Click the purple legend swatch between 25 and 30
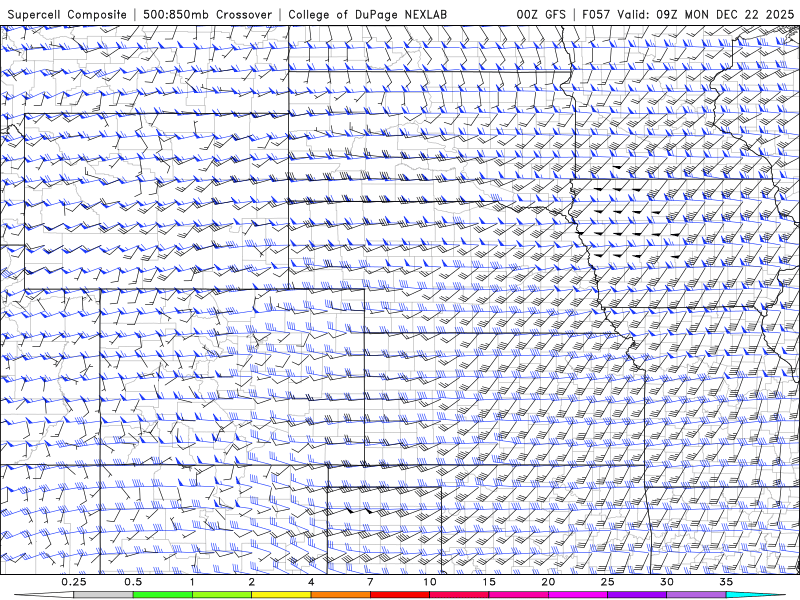The width and height of the screenshot is (800, 600). pos(637,595)
